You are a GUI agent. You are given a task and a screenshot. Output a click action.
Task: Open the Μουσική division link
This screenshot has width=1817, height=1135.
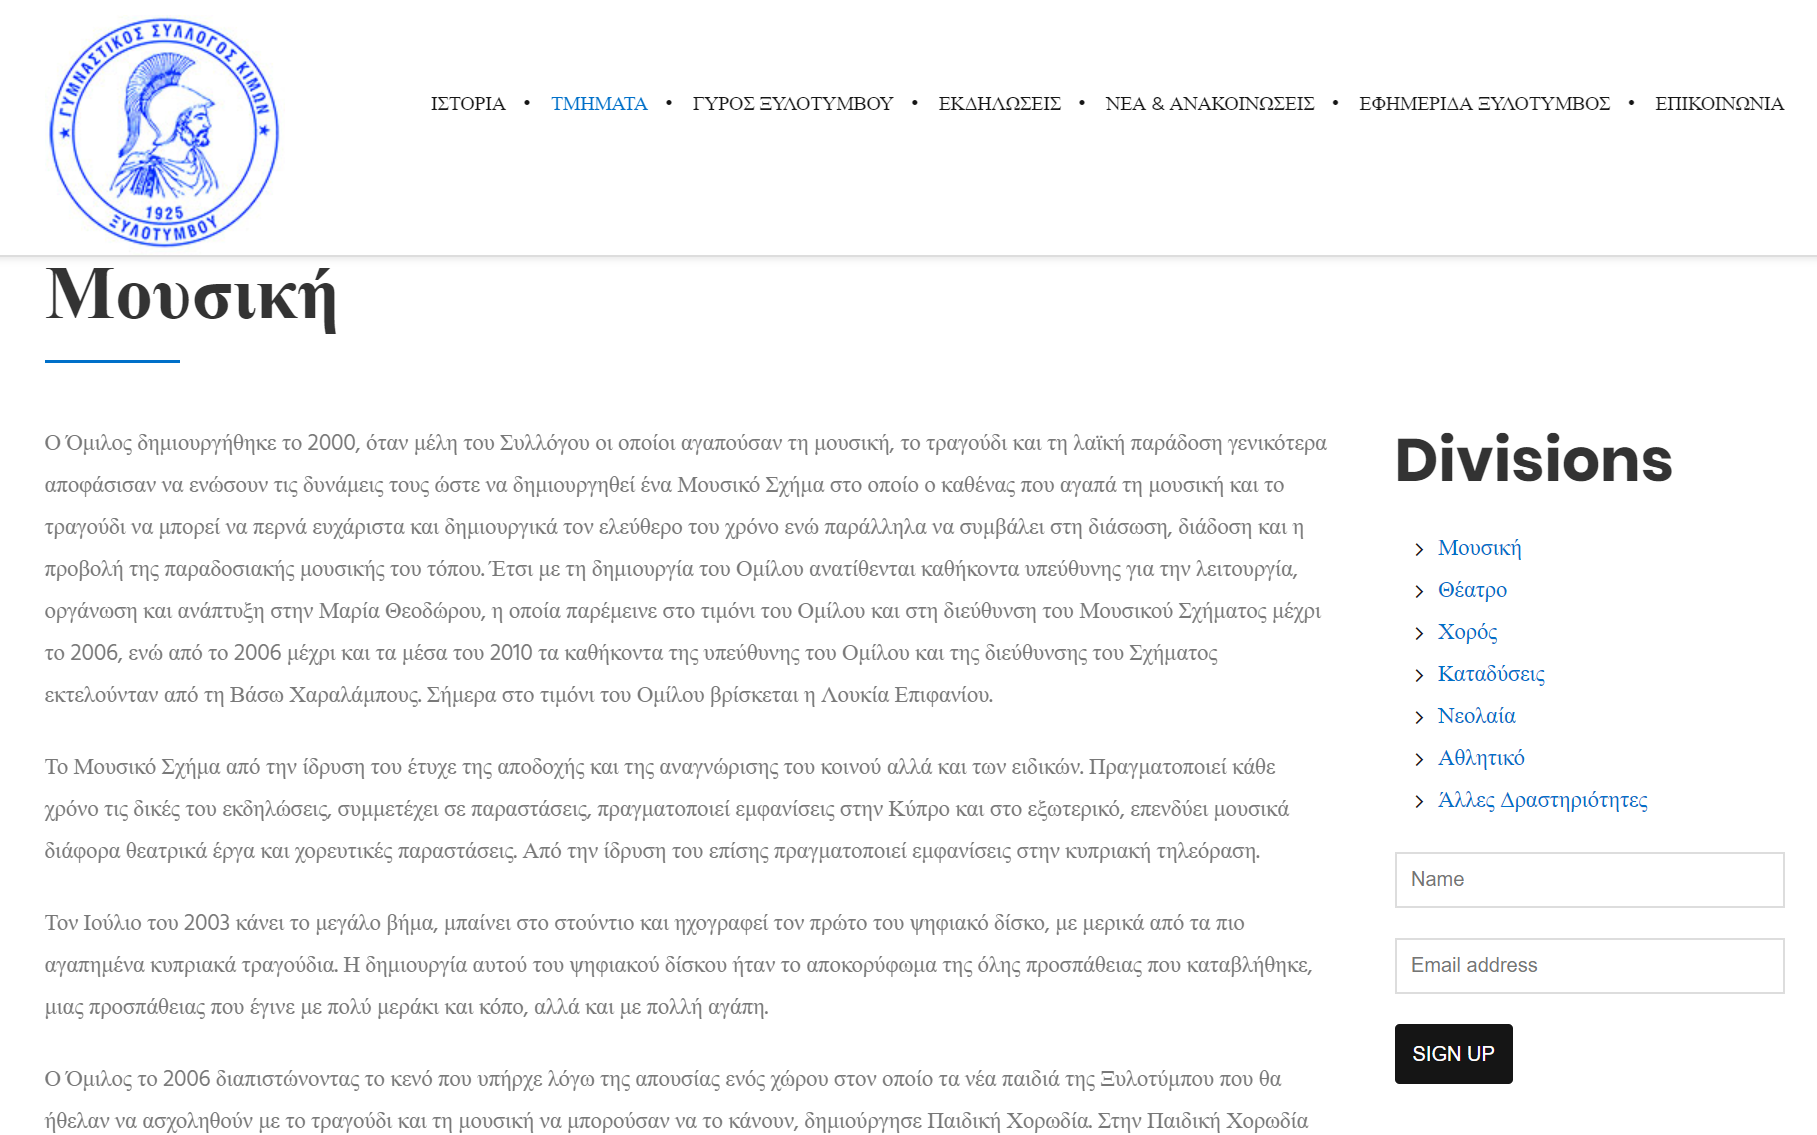[1479, 548]
